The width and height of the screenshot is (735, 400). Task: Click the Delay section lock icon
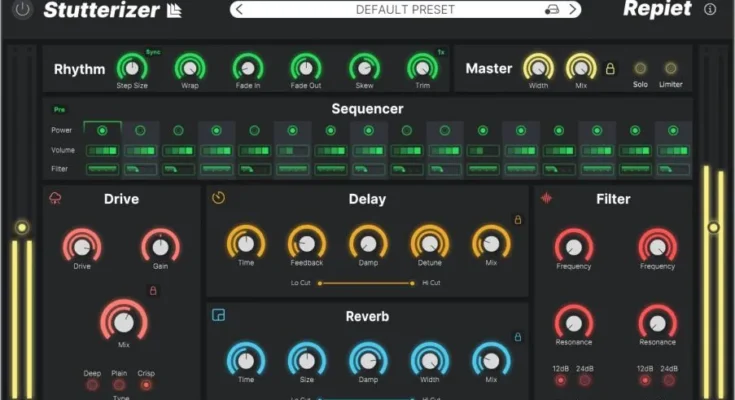[518, 219]
